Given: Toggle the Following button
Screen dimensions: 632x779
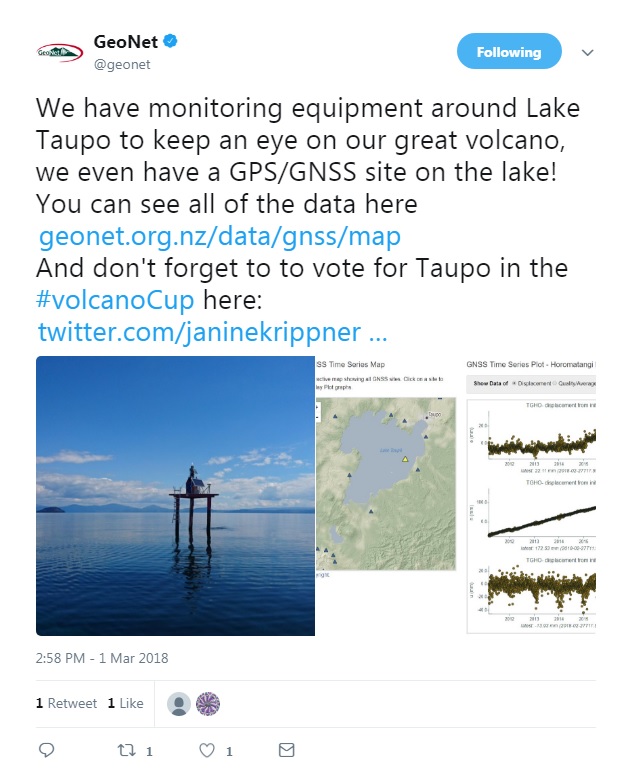Looking at the screenshot, I should tap(509, 51).
